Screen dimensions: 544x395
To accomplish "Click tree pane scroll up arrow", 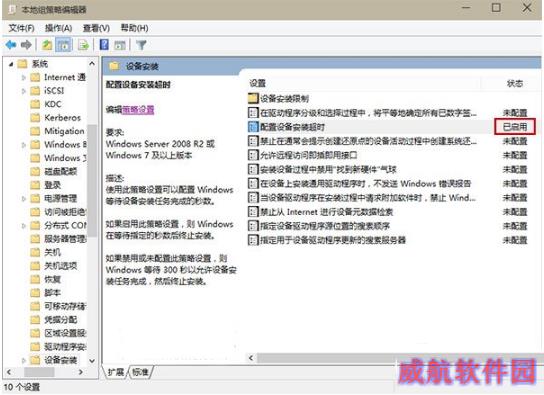I will point(92,63).
